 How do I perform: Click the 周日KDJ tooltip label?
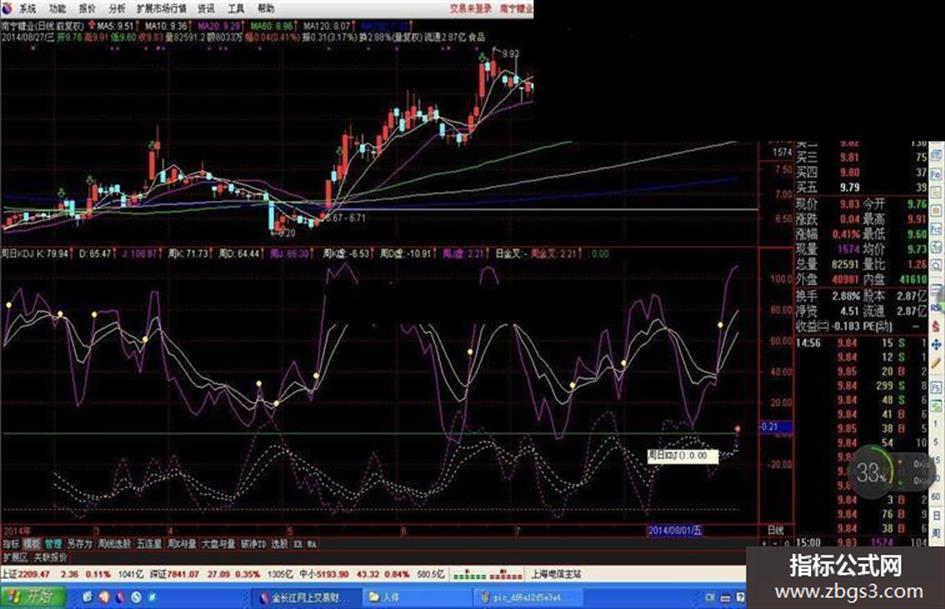[x=682, y=456]
